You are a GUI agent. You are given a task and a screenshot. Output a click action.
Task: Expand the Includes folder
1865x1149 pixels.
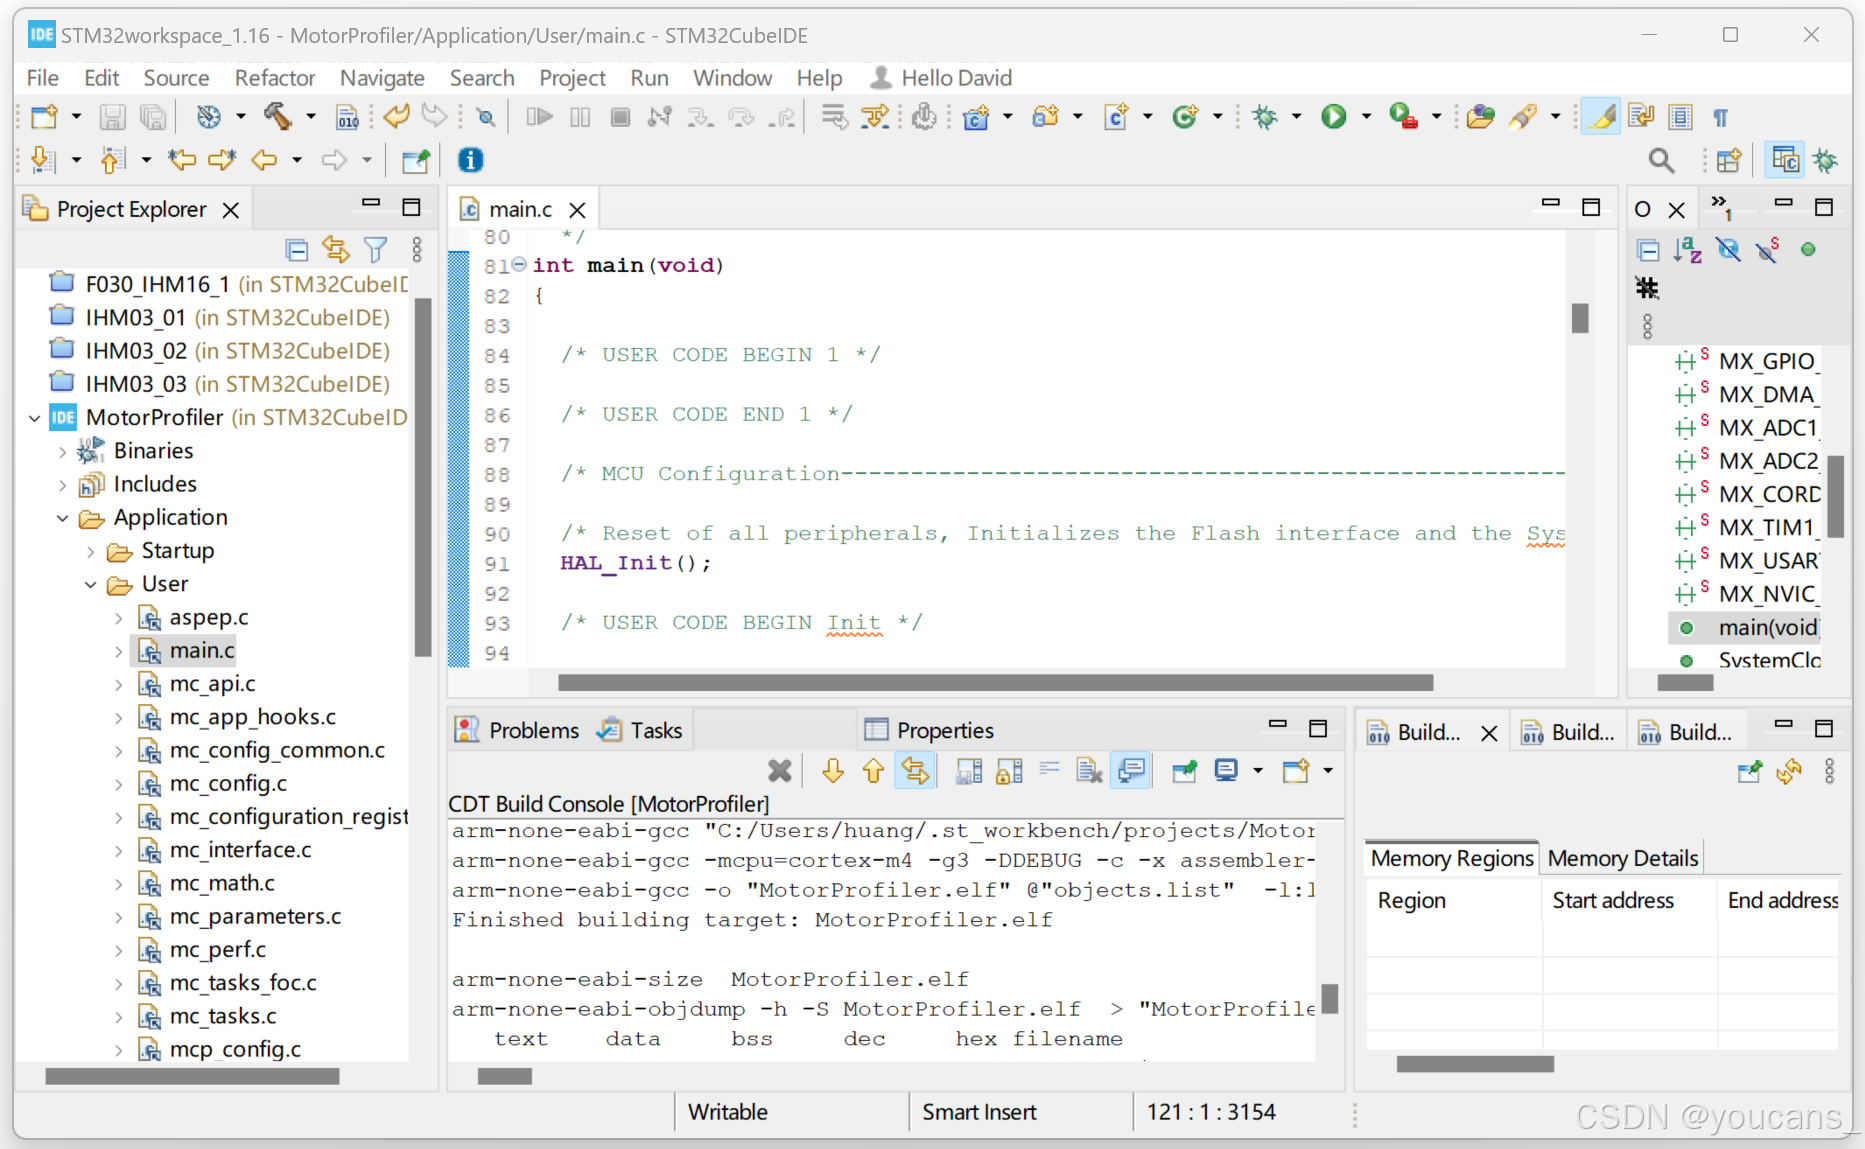pyautogui.click(x=63, y=485)
